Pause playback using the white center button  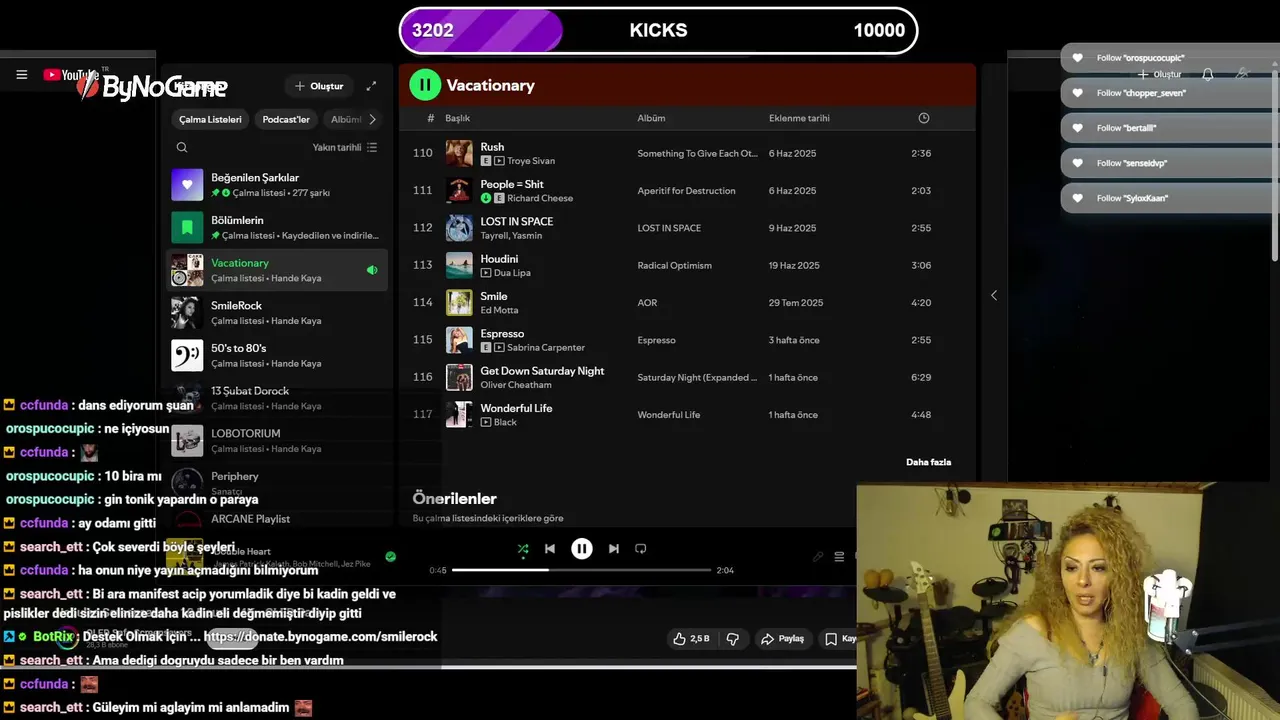click(581, 549)
